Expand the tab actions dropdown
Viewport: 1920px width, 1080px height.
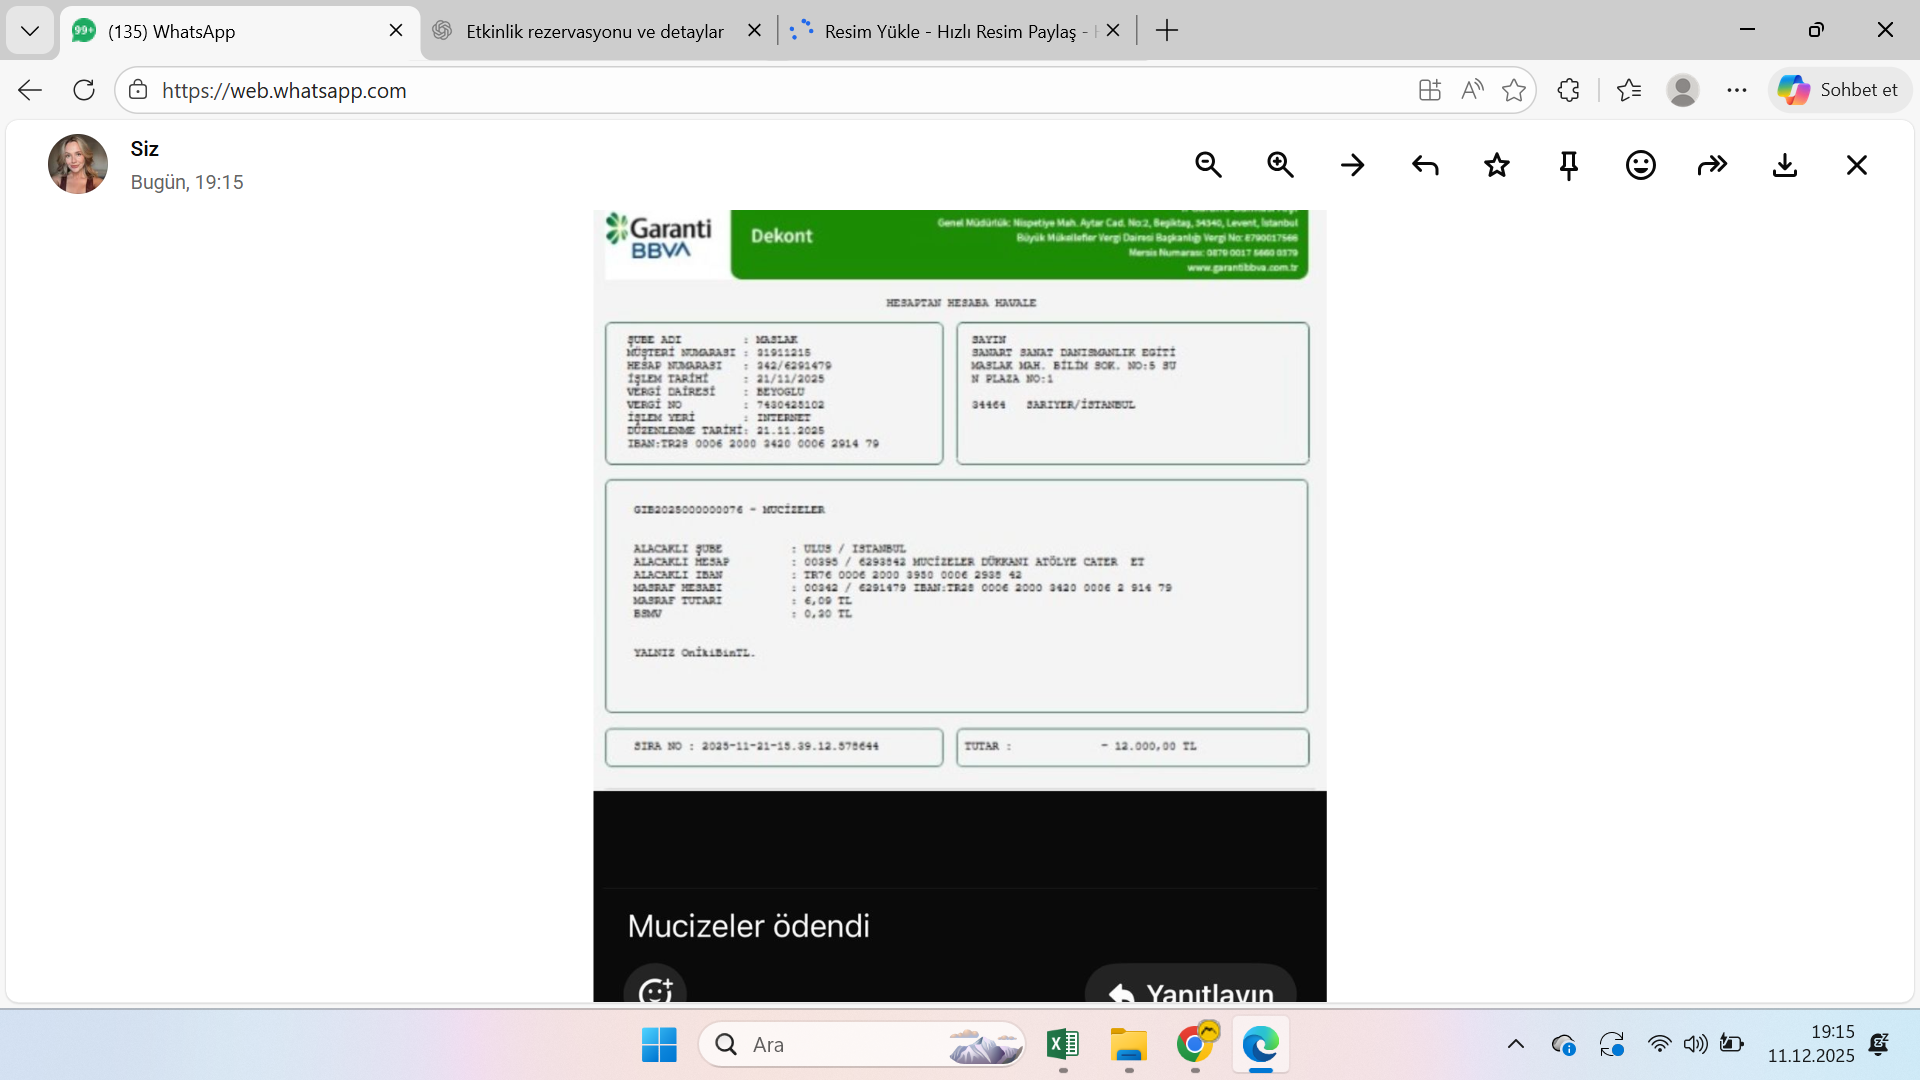(x=30, y=31)
